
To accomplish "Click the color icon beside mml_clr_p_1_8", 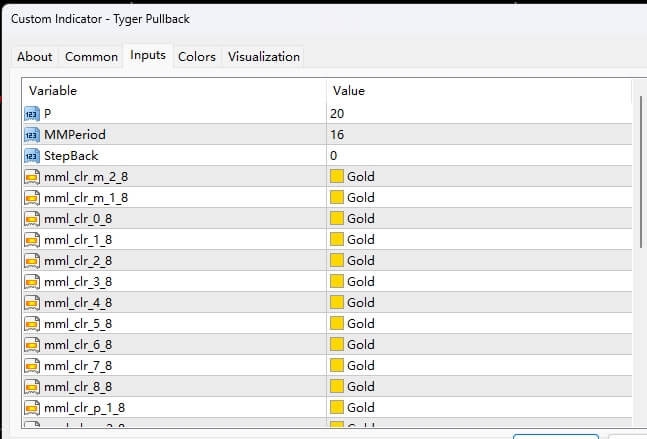I will point(31,408).
